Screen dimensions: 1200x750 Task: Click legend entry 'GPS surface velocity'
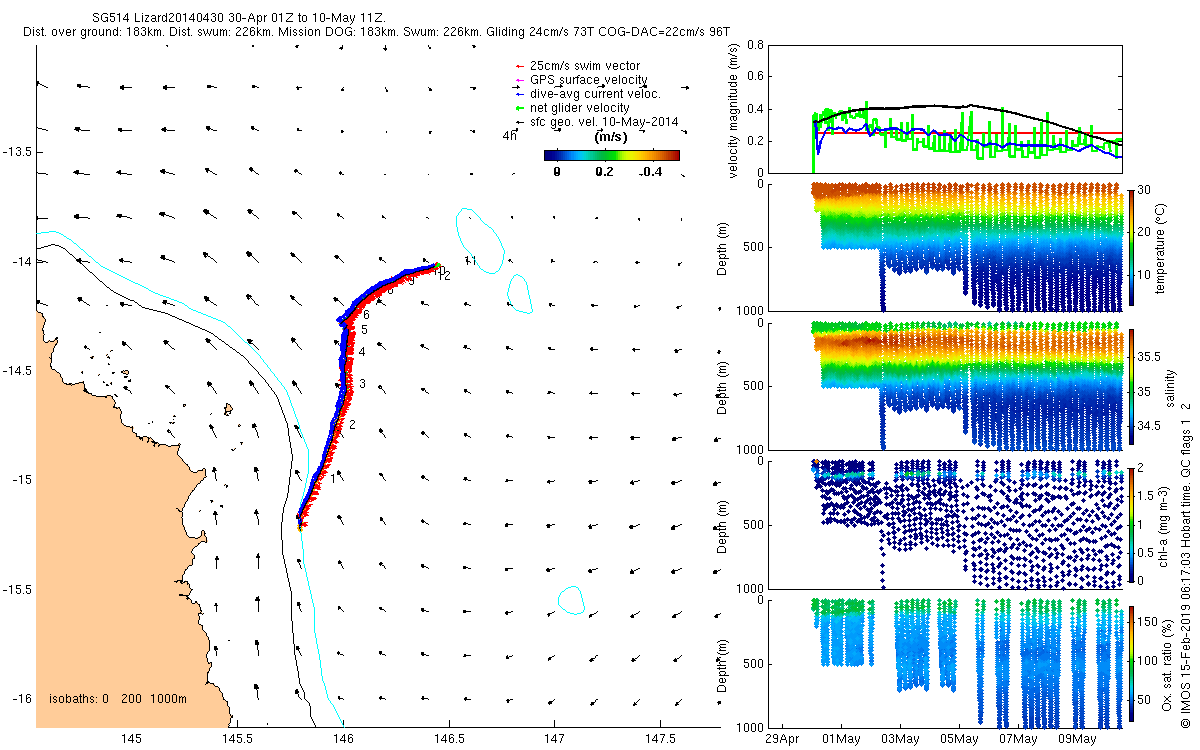pos(589,80)
